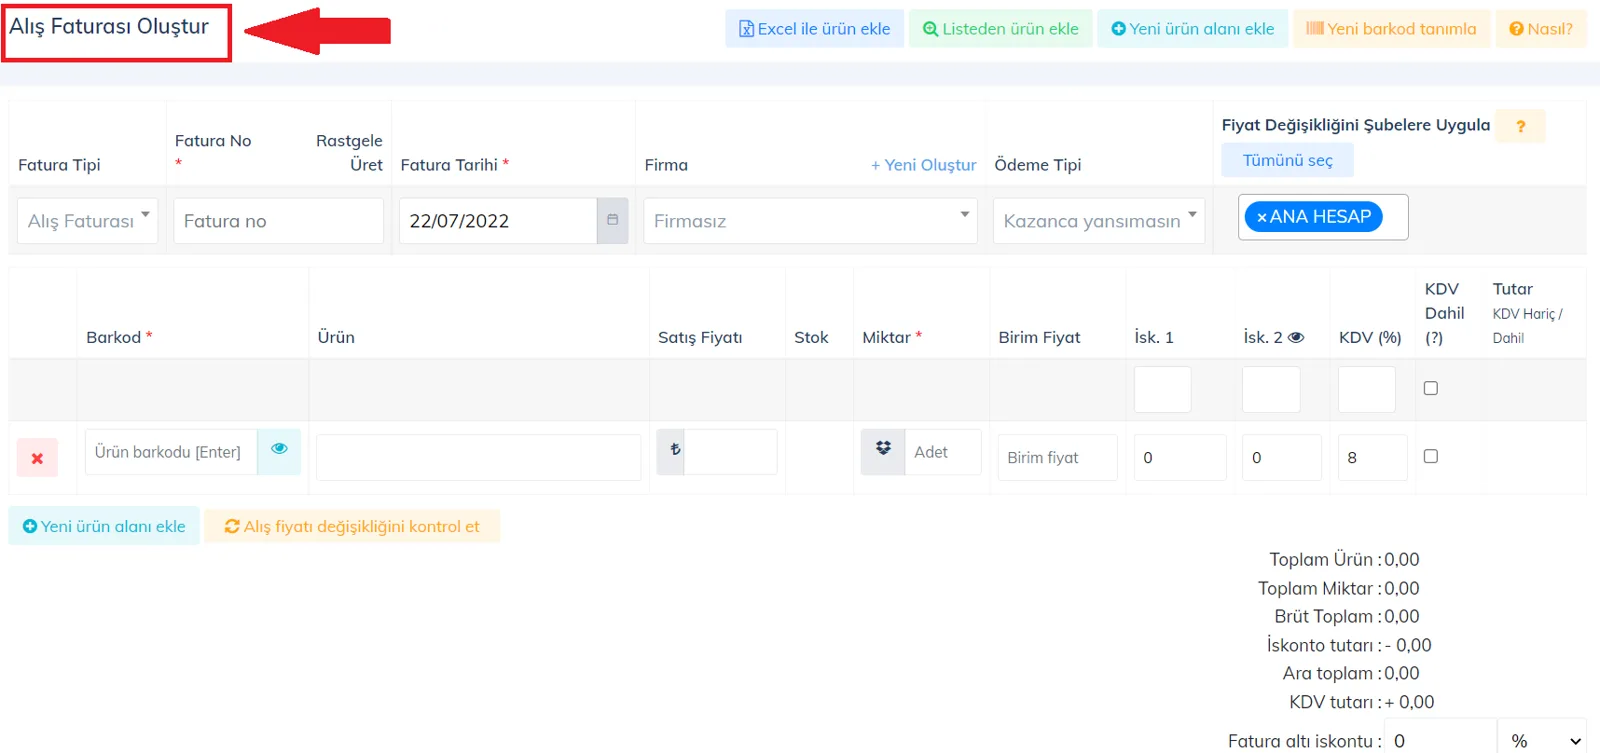Click the İsk. 1 field in product row
Viewport: 1600px width, 753px height.
(1180, 458)
